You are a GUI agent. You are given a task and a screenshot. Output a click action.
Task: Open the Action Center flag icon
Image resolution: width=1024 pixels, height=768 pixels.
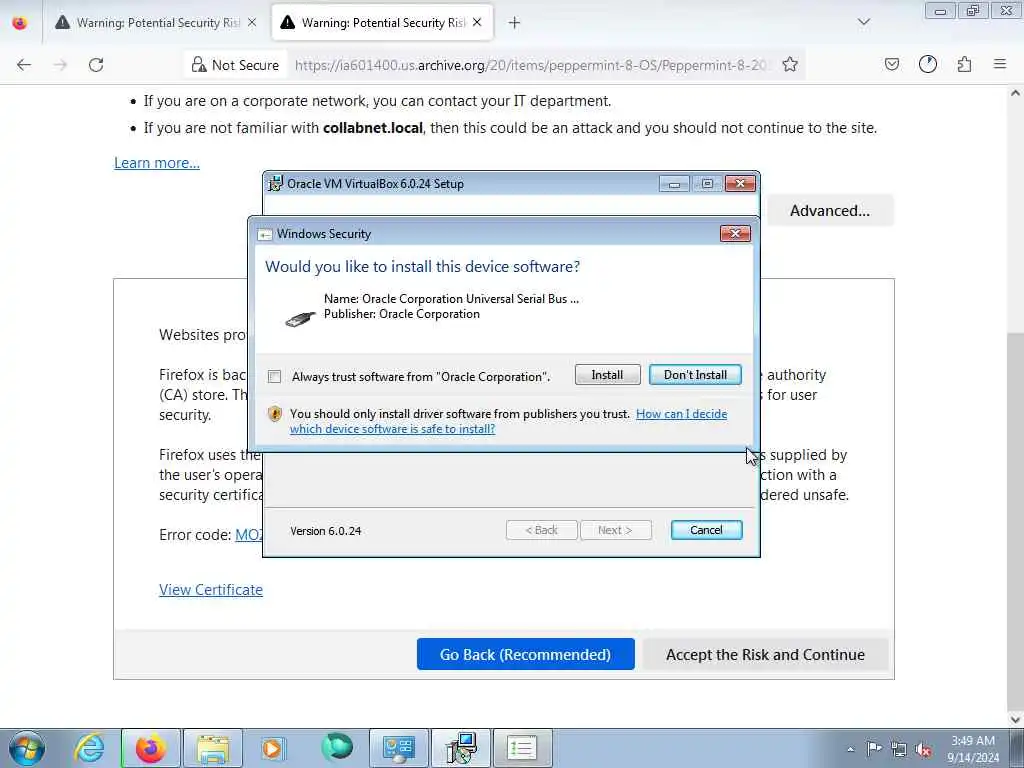click(x=874, y=749)
